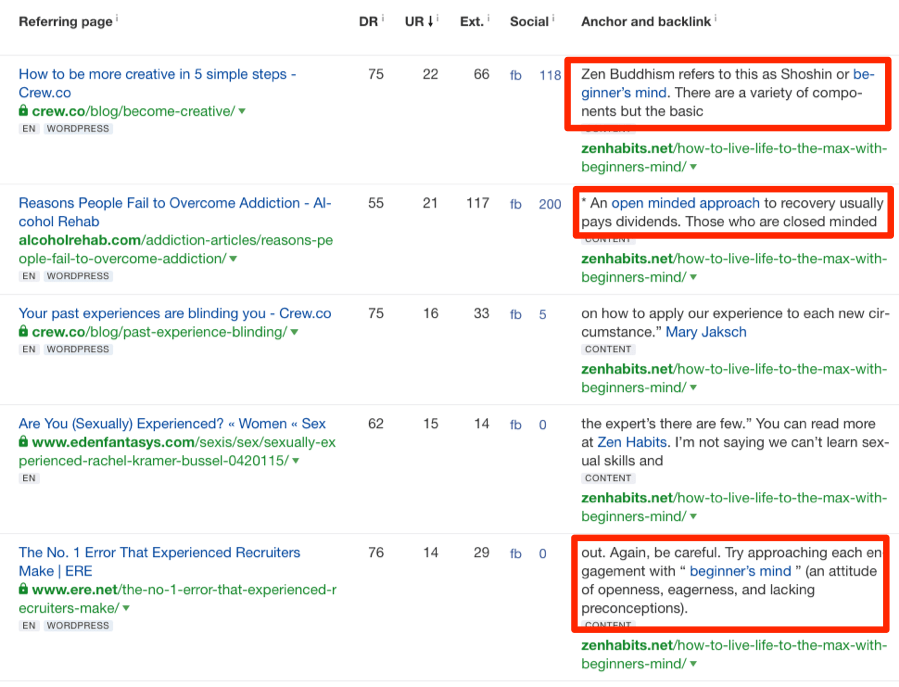The width and height of the screenshot is (899, 687).
Task: Click the fb icon on the alcoholrehab.com row
Action: (x=515, y=204)
